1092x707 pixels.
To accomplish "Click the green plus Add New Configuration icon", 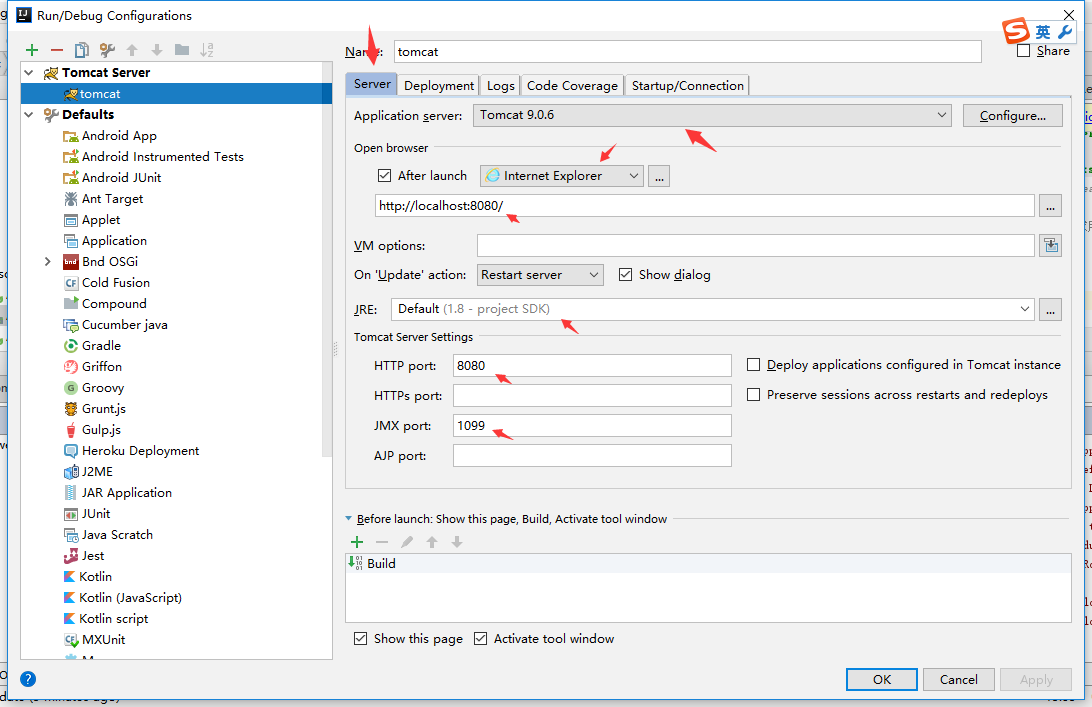I will (32, 50).
